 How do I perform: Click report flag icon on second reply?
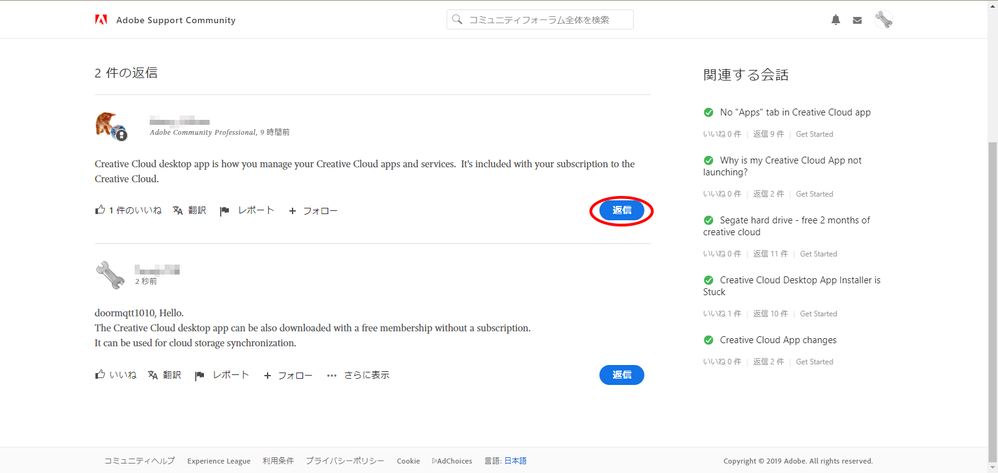[x=199, y=376]
